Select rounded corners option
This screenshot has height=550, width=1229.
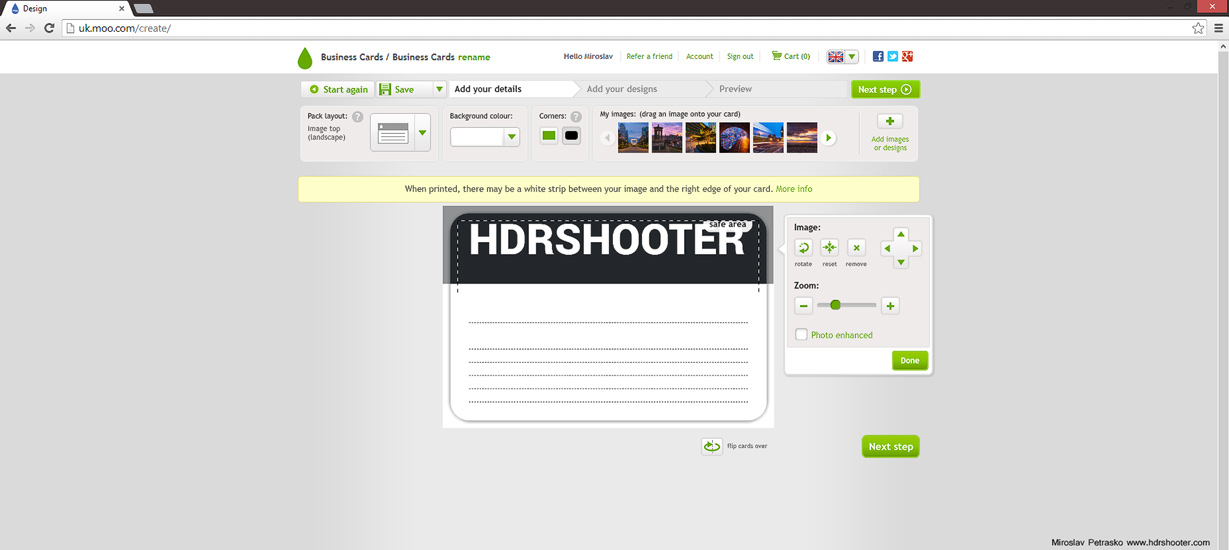point(571,136)
